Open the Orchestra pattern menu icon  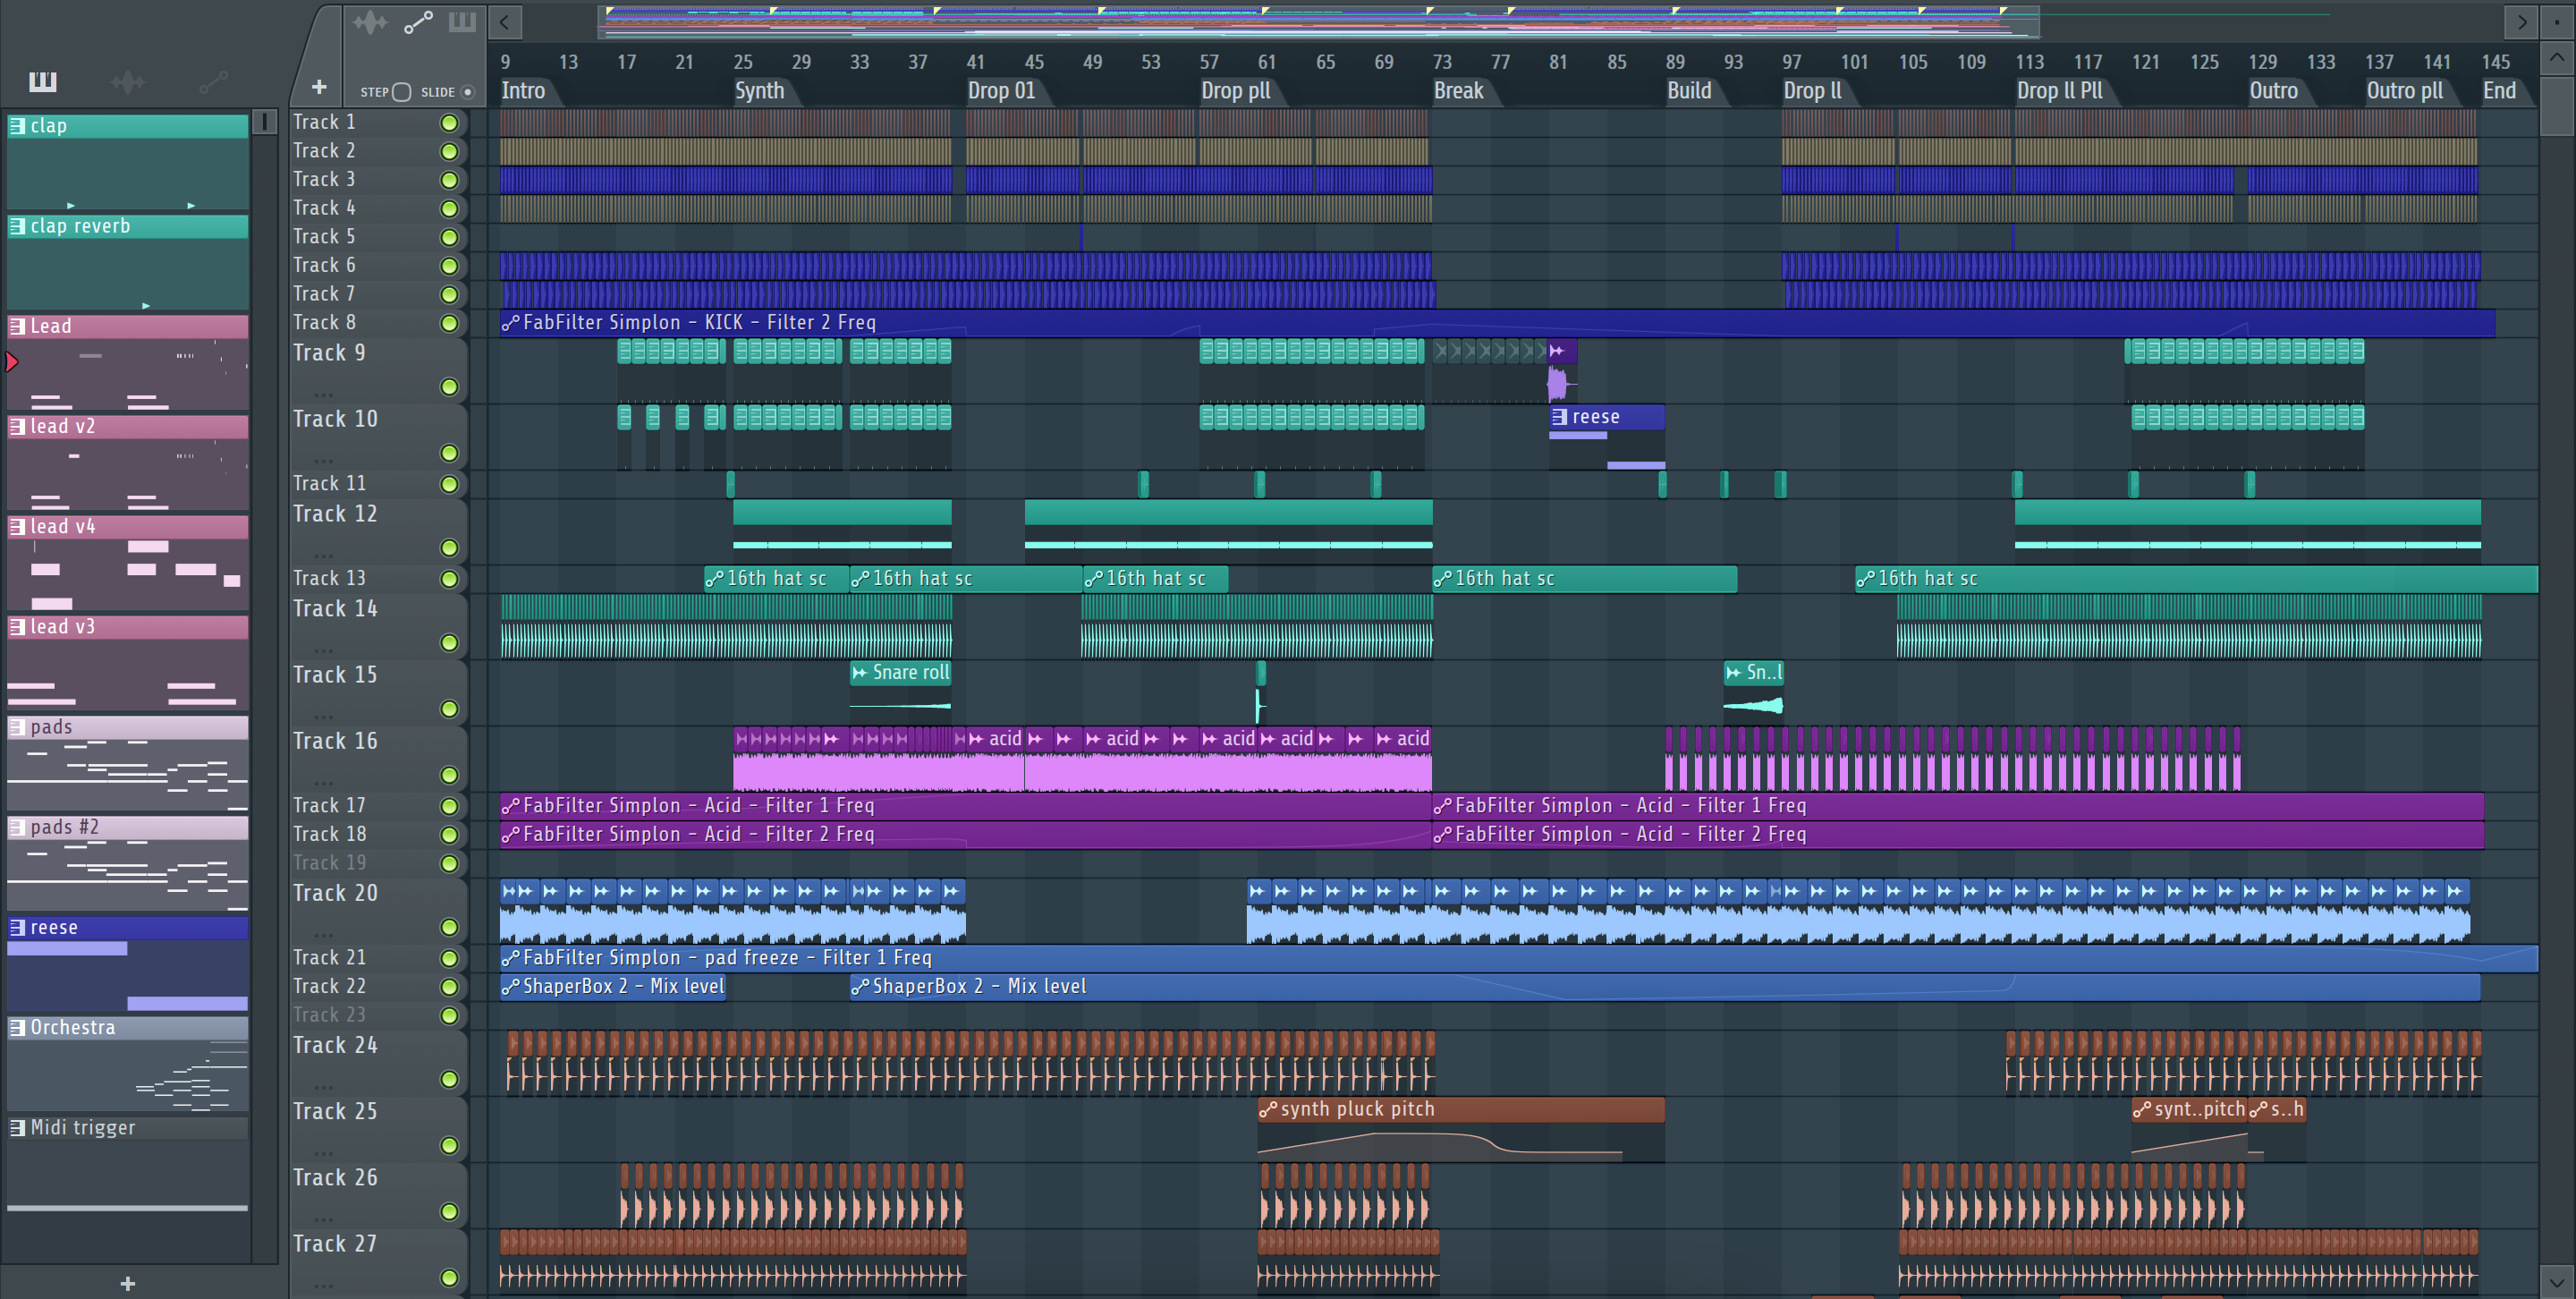tap(17, 1027)
